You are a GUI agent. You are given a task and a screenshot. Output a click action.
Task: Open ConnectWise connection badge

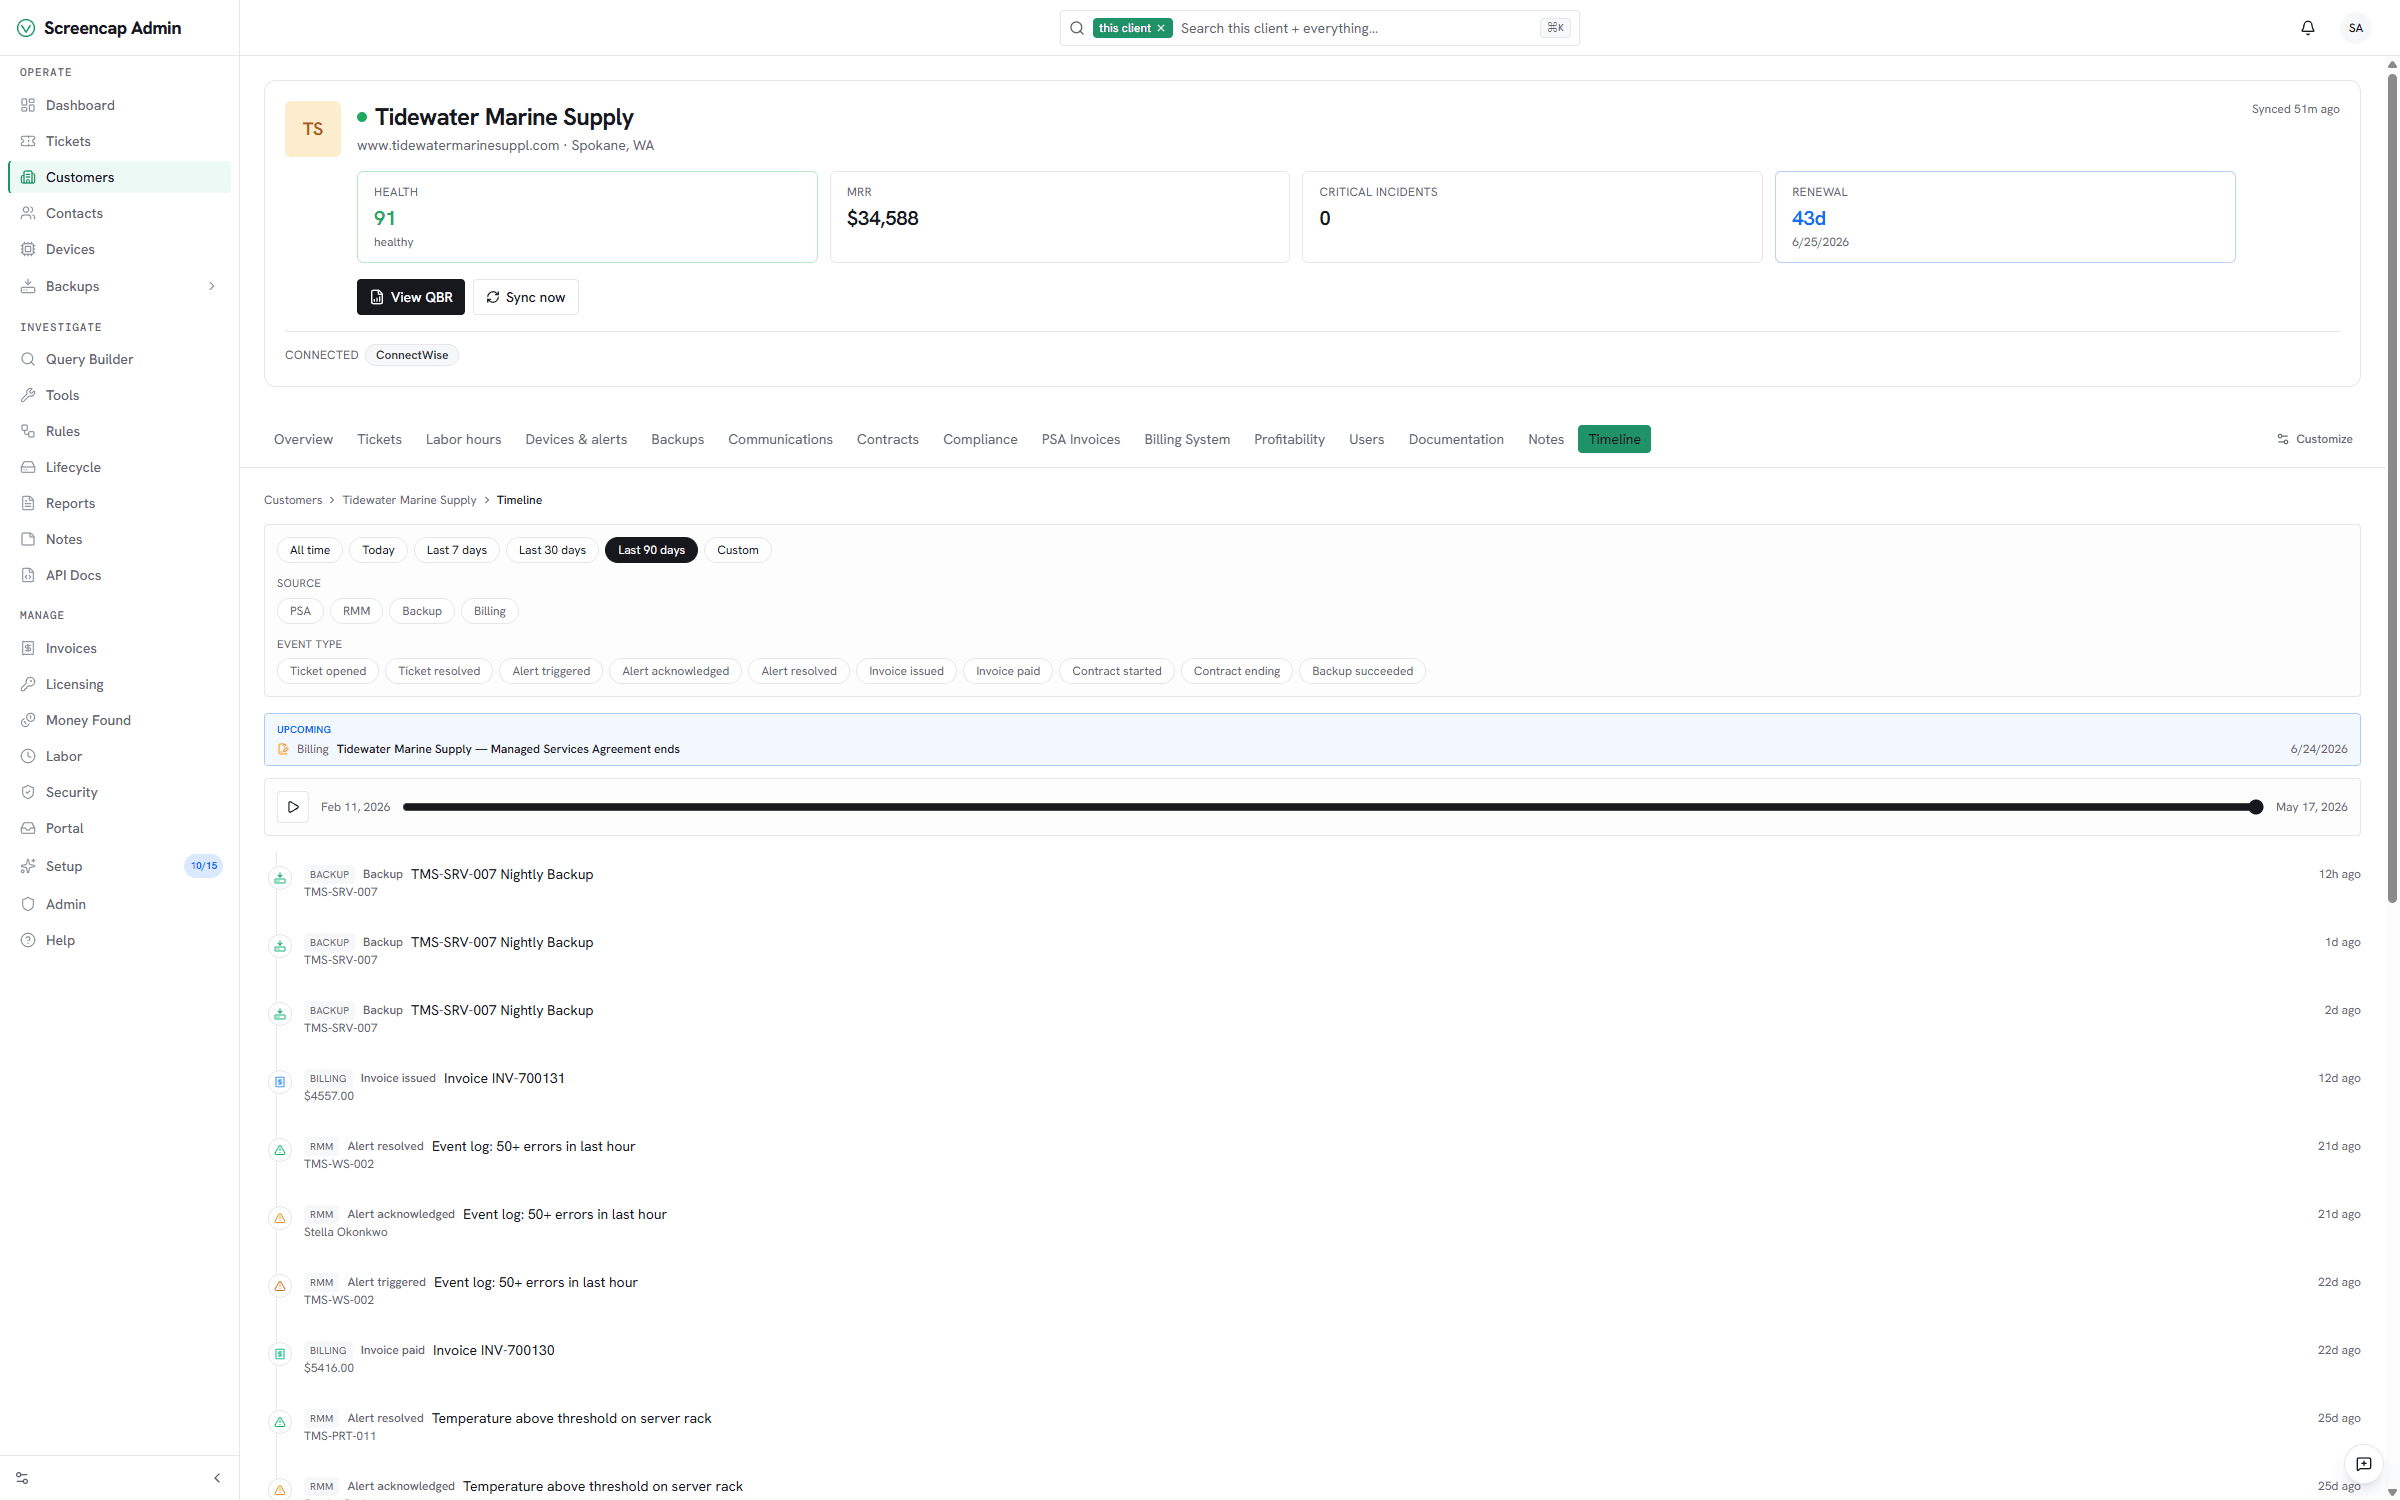(412, 355)
